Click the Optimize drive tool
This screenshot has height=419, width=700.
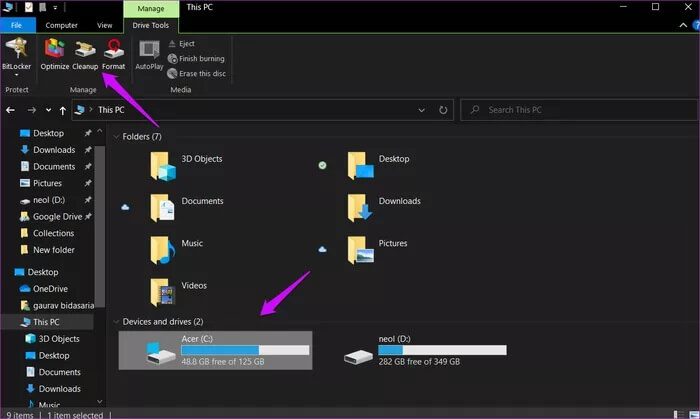55,55
